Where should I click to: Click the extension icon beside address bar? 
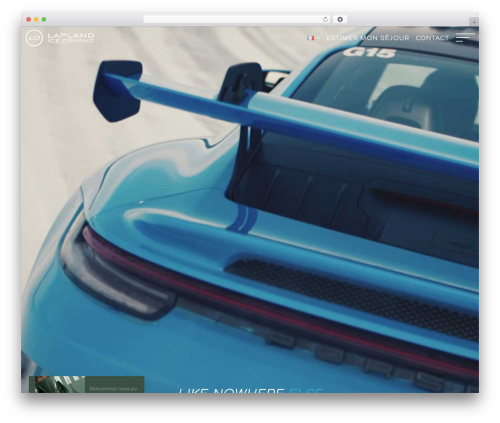(x=340, y=20)
